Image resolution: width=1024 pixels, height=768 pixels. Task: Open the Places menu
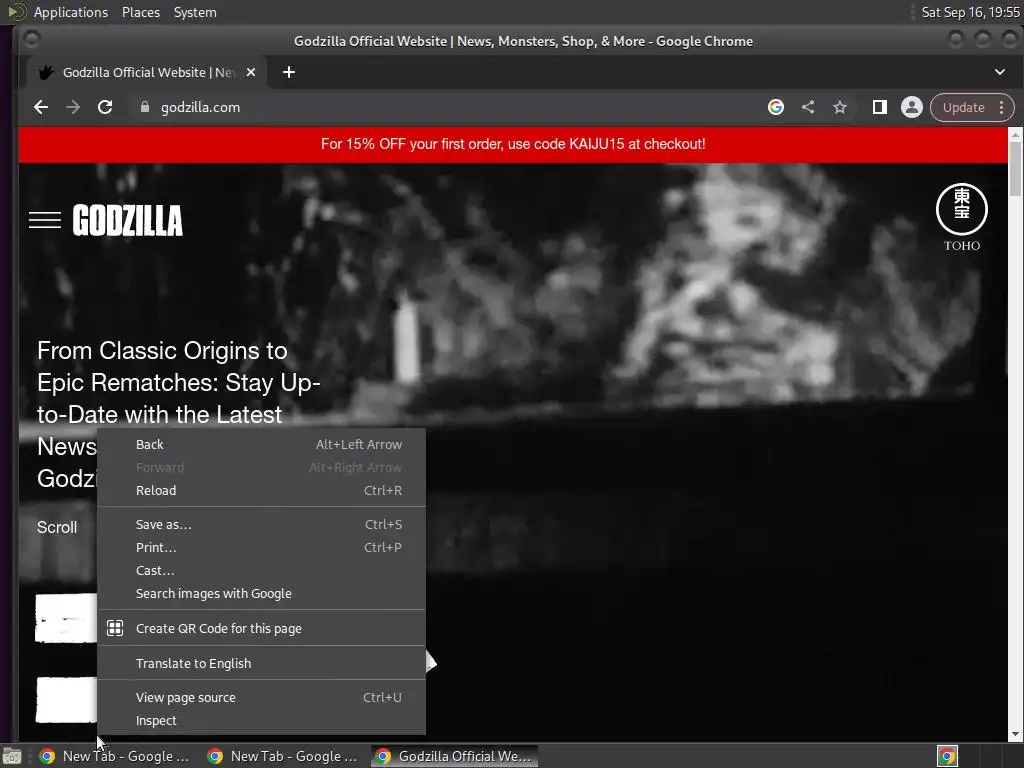coord(140,12)
